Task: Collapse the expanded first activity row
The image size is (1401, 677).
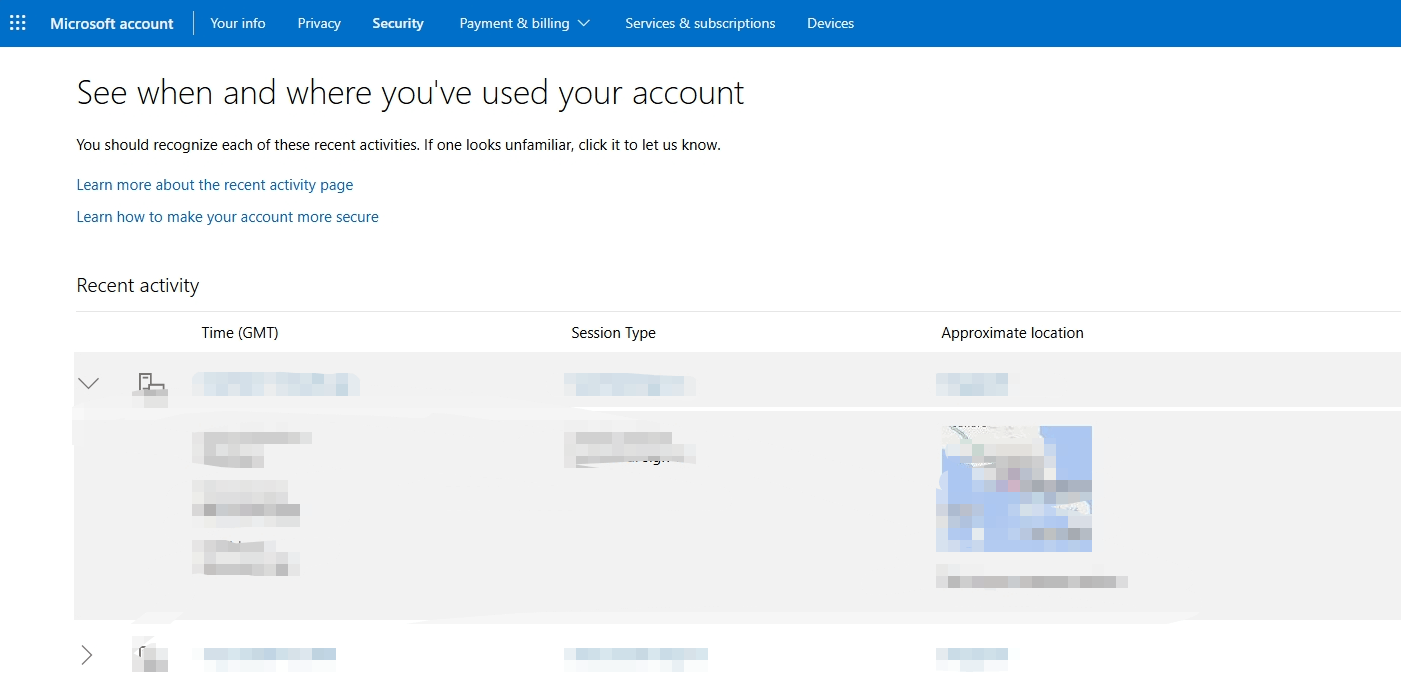Action: pos(89,383)
